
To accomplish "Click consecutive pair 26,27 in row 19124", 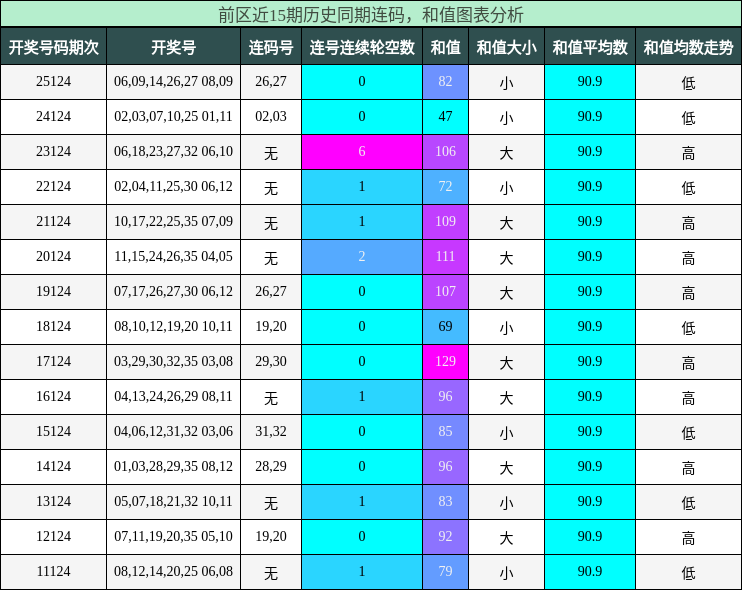I will tap(271, 291).
